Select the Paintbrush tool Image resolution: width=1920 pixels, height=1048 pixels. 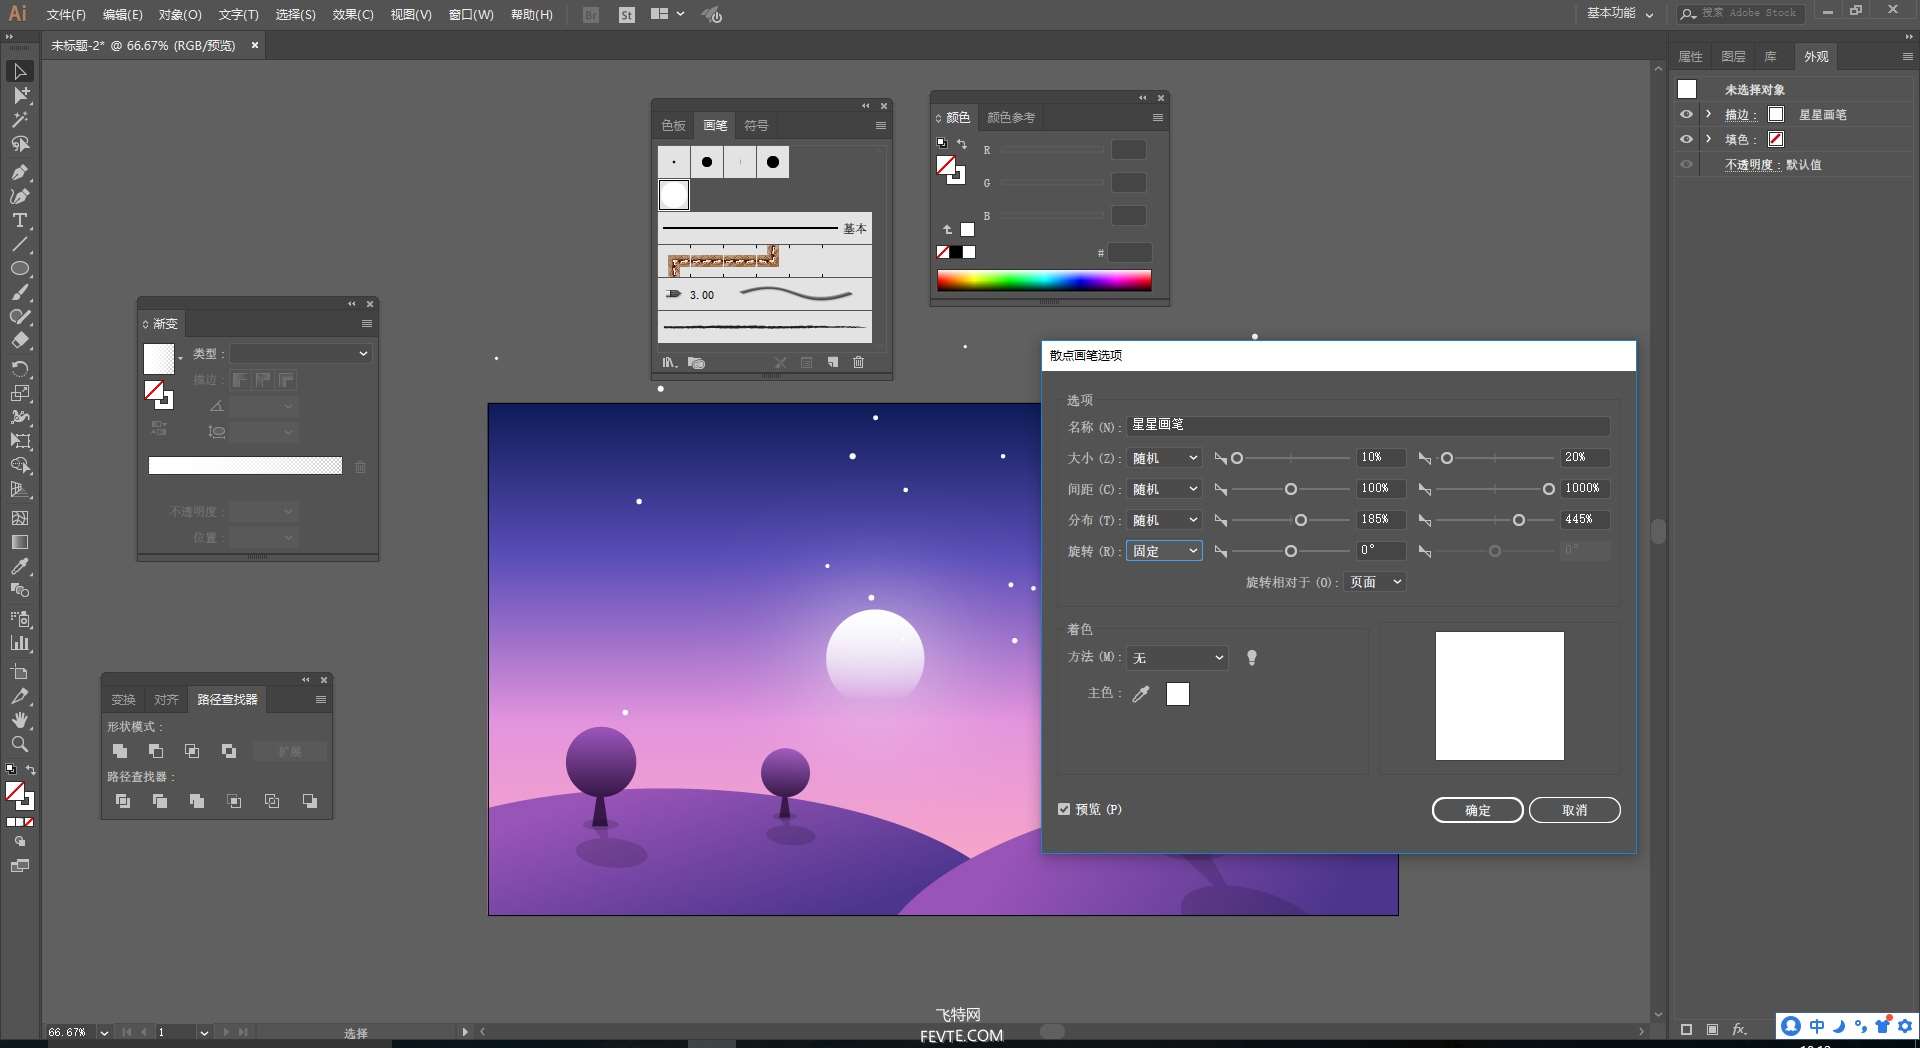click(x=20, y=293)
